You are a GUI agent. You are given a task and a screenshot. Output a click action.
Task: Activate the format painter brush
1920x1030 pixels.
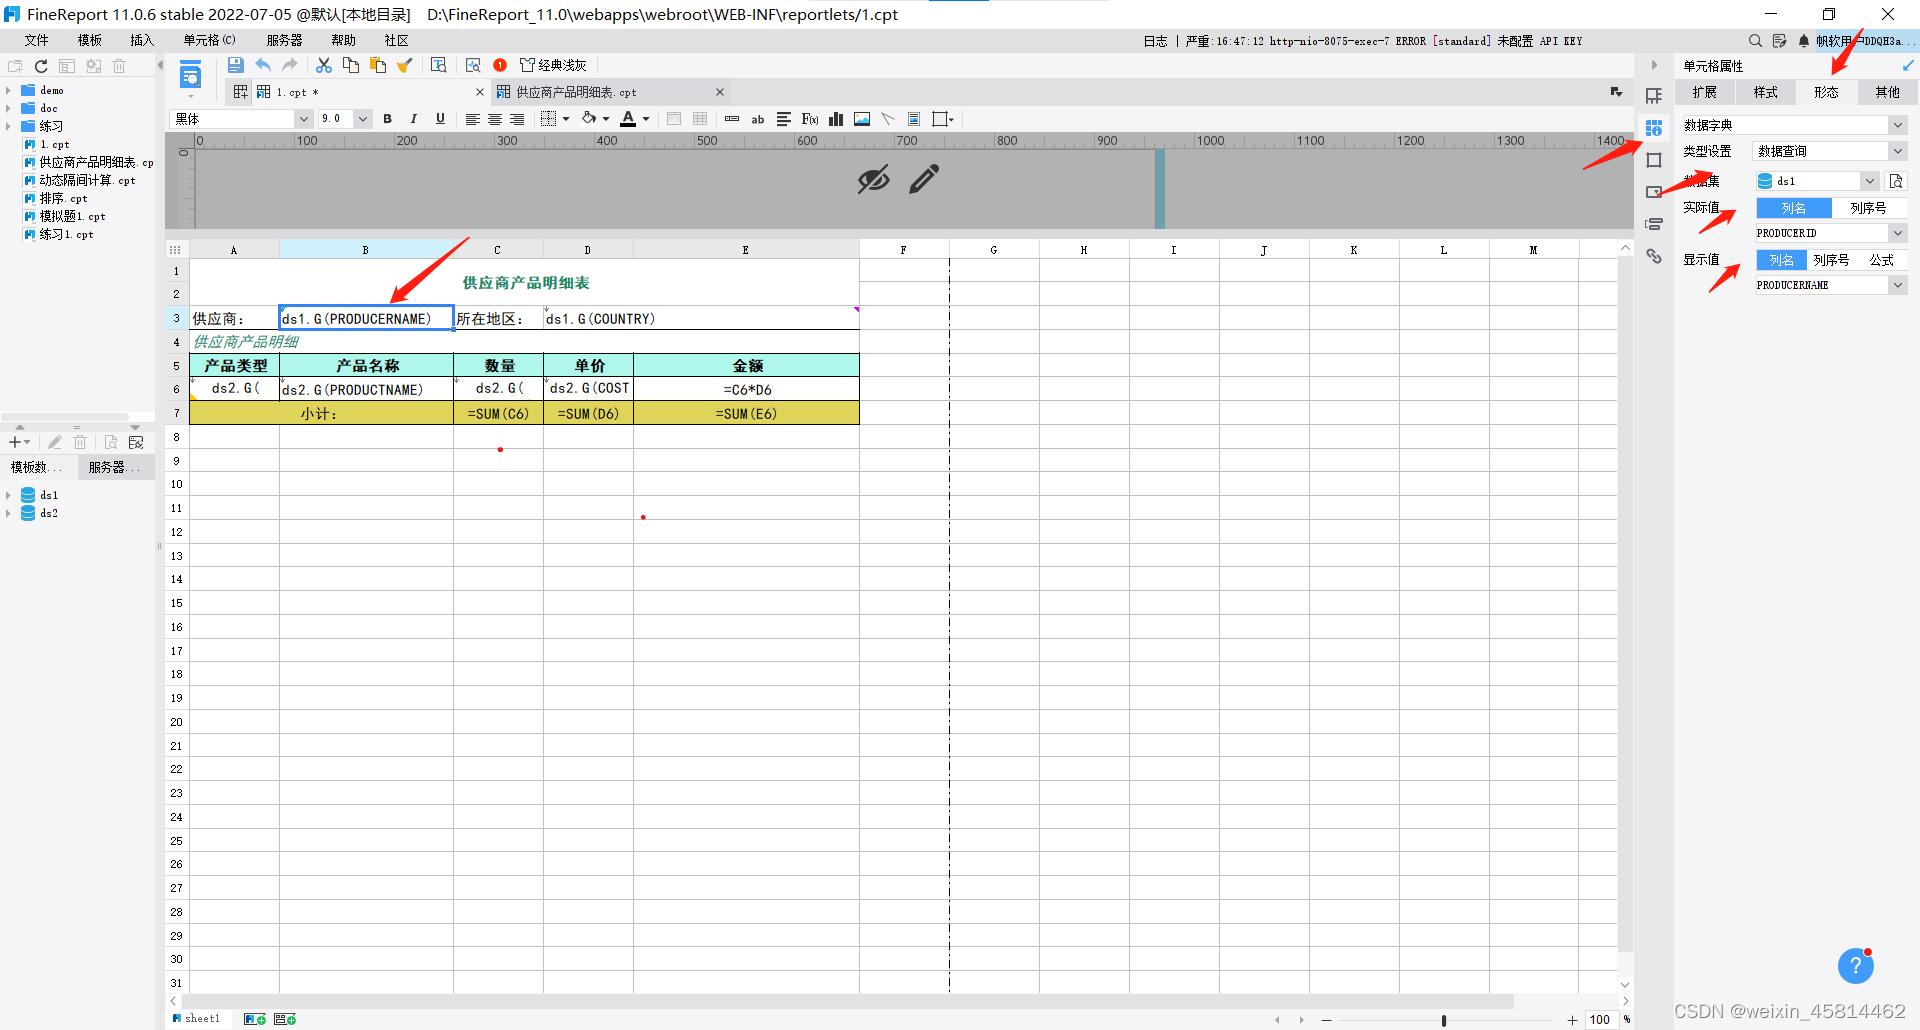[405, 65]
